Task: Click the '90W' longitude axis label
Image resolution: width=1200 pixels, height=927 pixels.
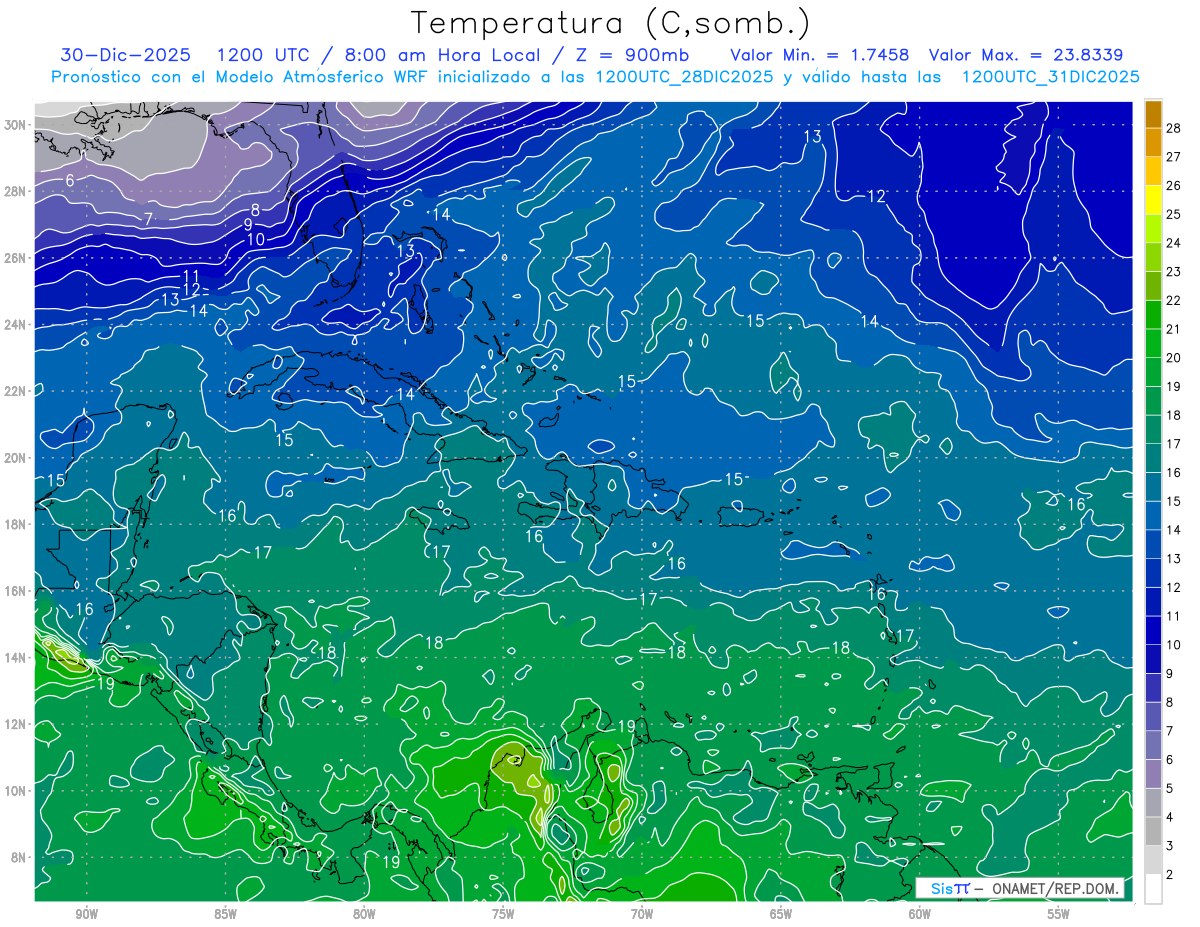Action: [86, 914]
